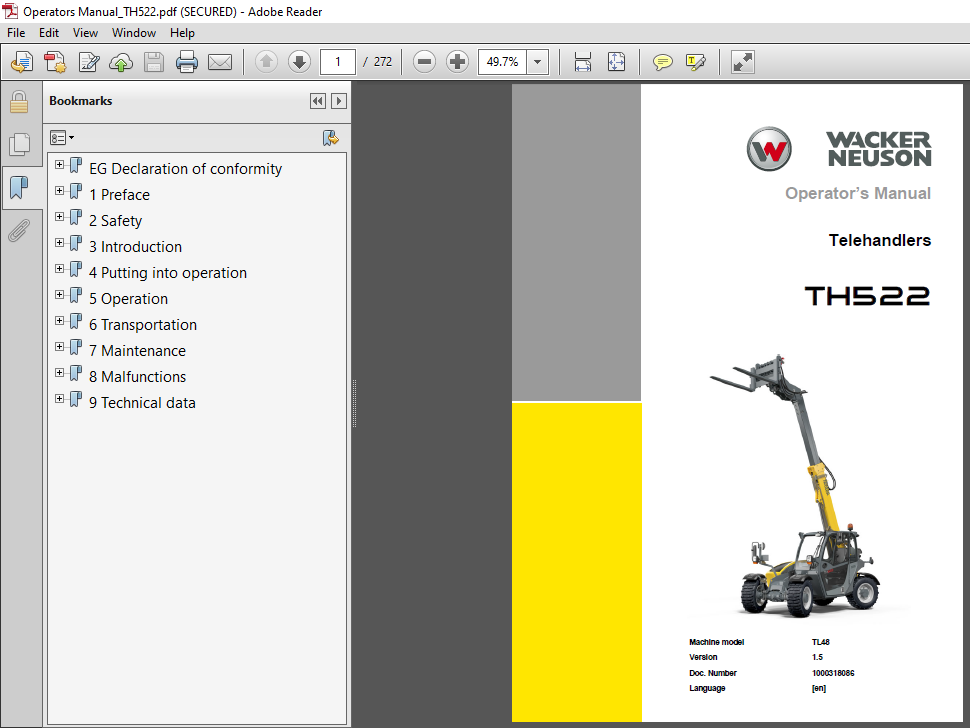
Task: Zoom in with plus button
Action: tap(457, 62)
